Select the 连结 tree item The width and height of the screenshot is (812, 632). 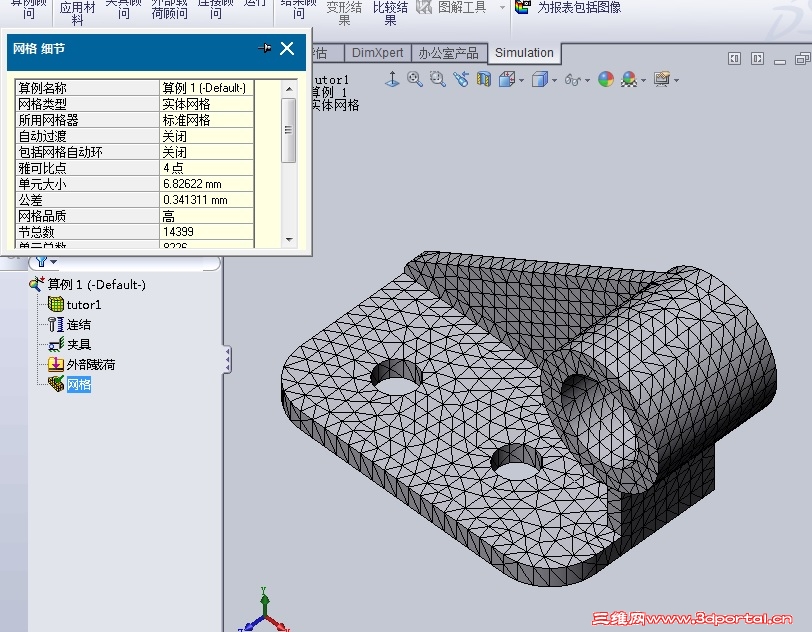pos(79,325)
